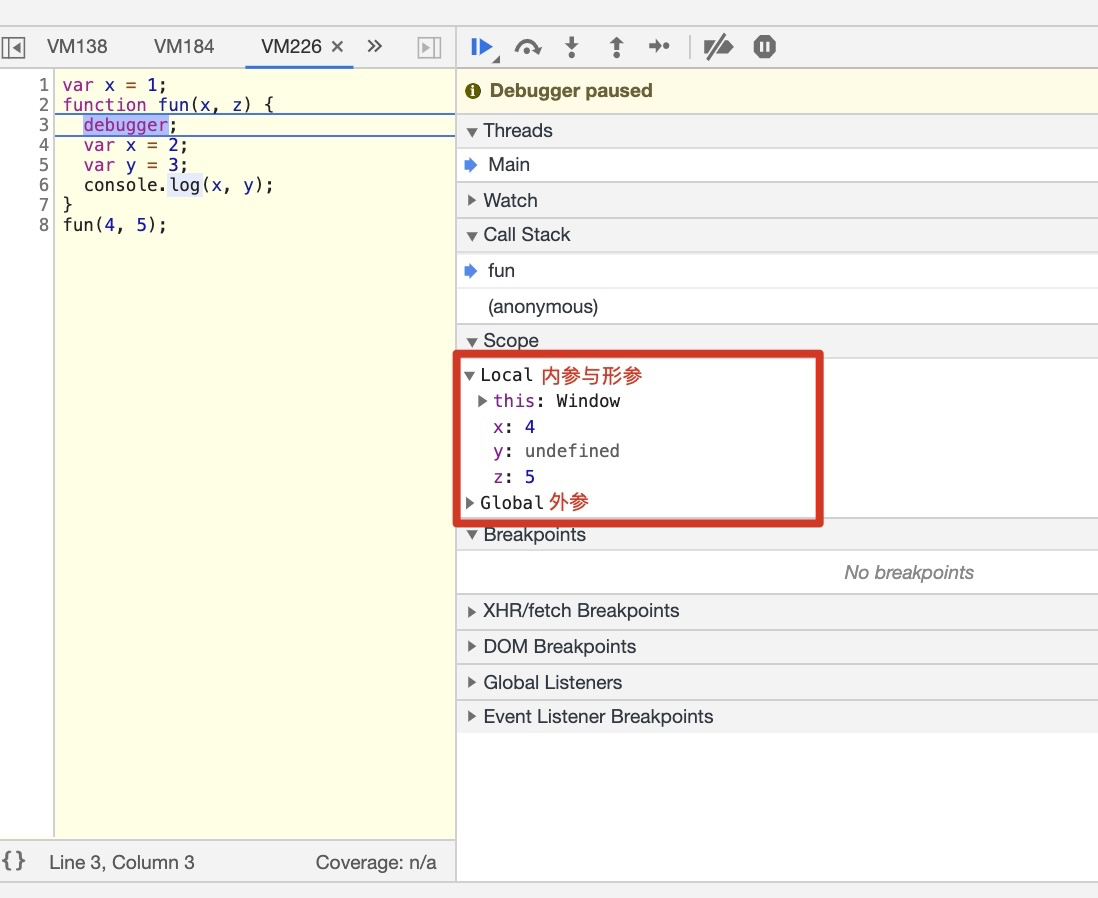1098x898 pixels.
Task: Switch to the VM138 tab
Action: pos(77,46)
